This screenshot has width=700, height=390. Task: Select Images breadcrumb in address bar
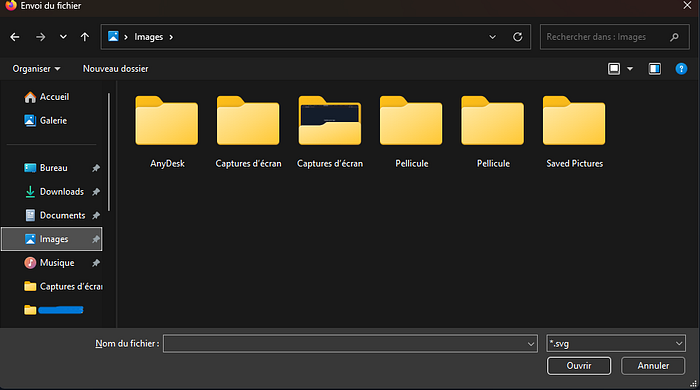point(149,37)
